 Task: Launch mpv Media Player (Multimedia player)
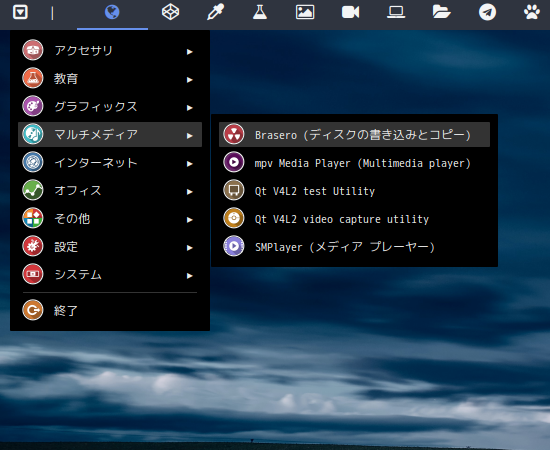354,162
